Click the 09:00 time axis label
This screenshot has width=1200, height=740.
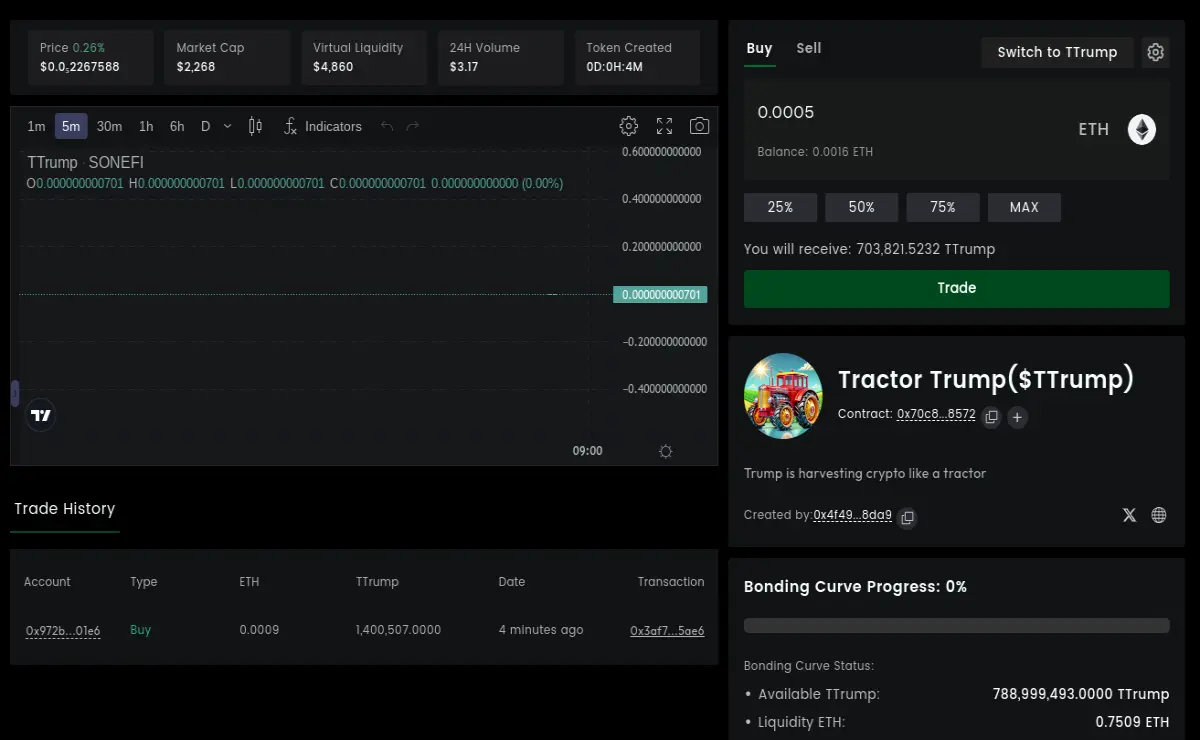pos(587,451)
